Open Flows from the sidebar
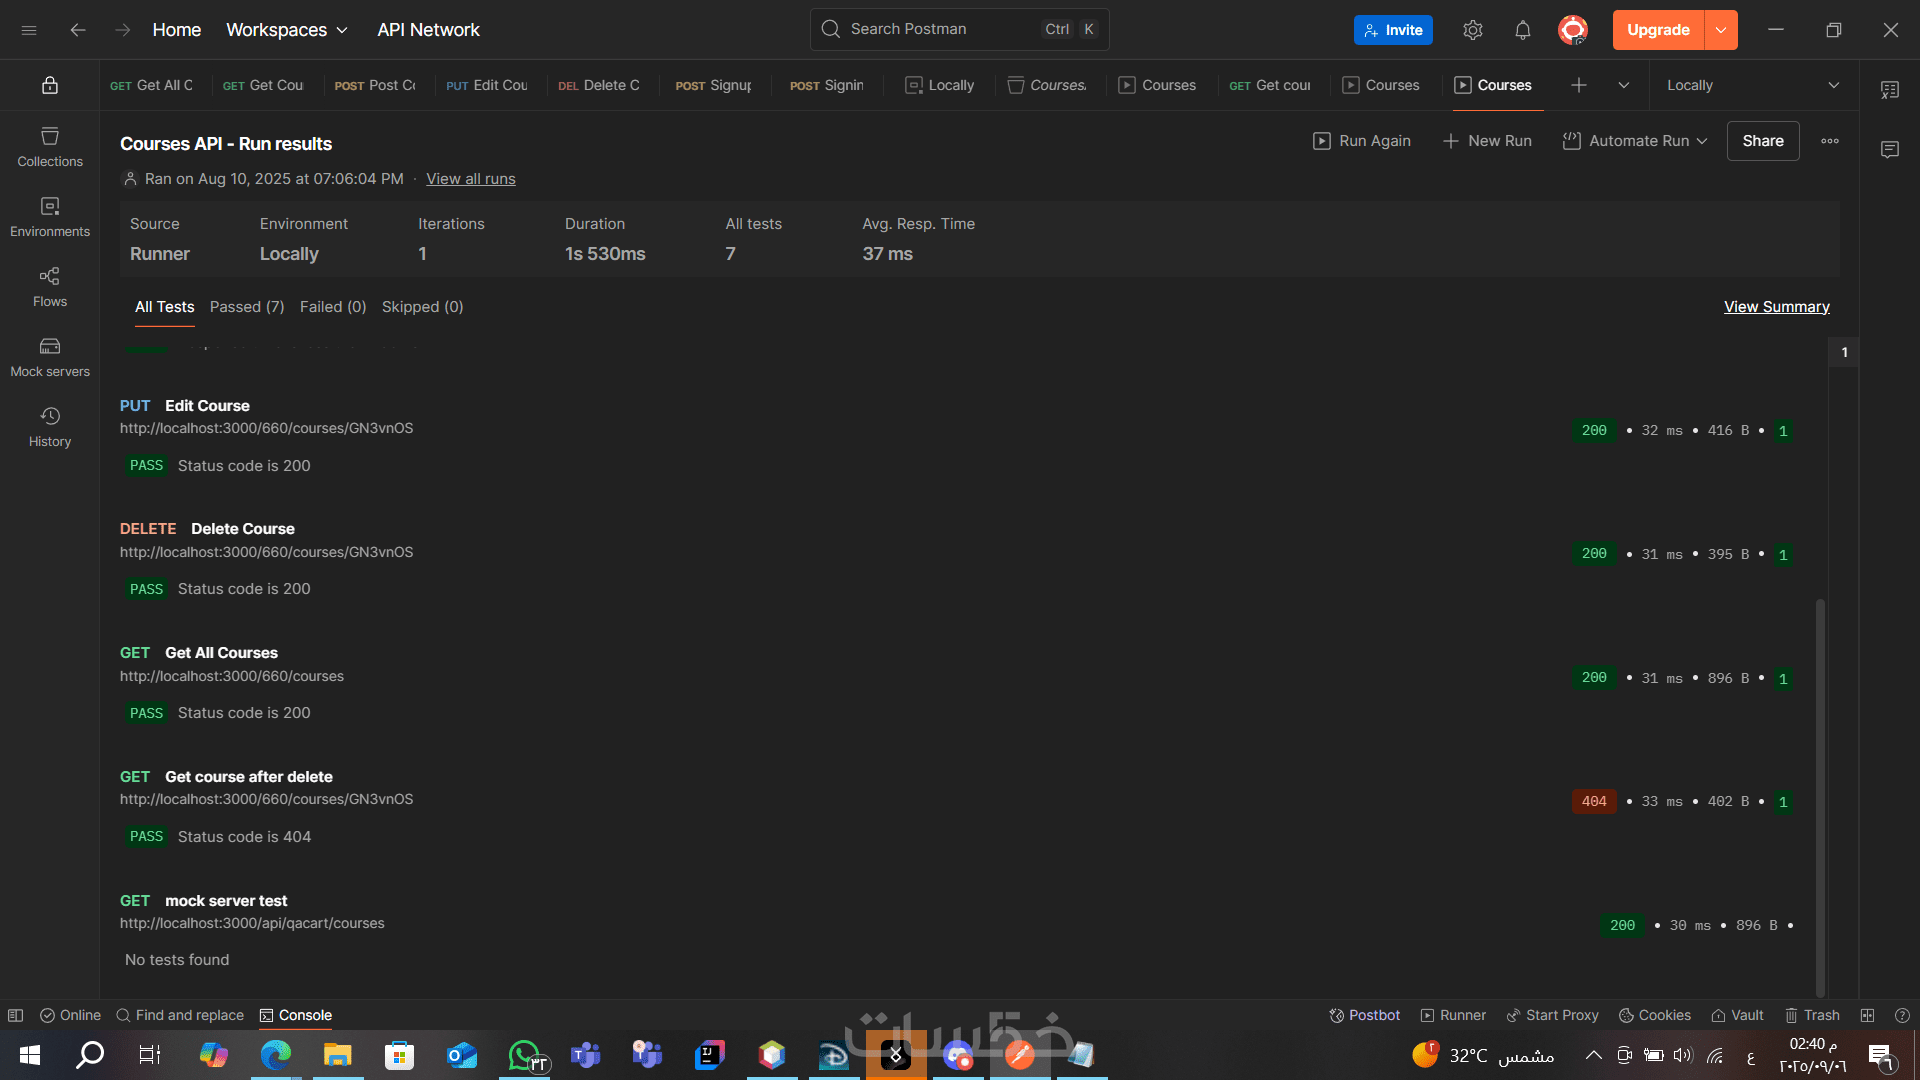1920x1080 pixels. point(49,286)
